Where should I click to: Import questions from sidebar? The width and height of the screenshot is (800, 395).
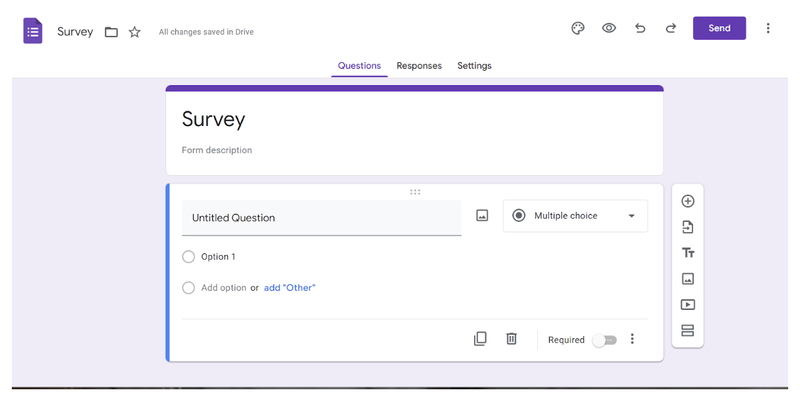click(x=688, y=227)
